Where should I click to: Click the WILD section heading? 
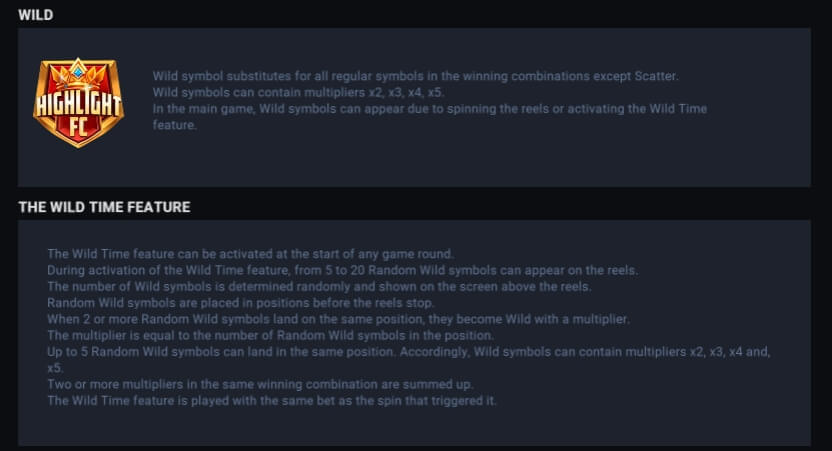[36, 15]
